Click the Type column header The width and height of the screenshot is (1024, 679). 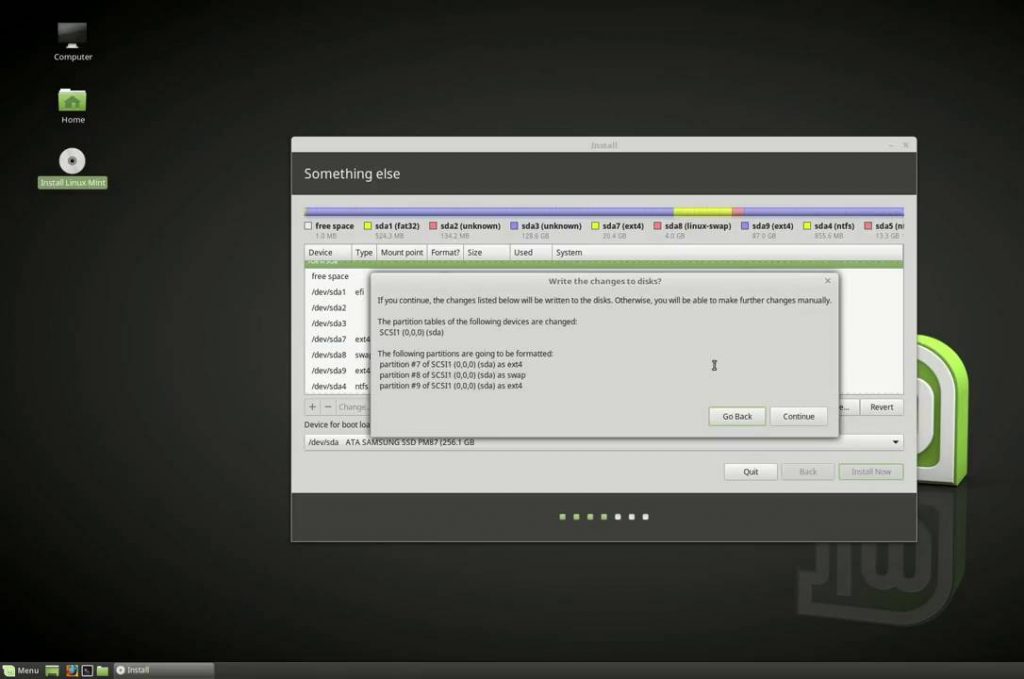364,253
